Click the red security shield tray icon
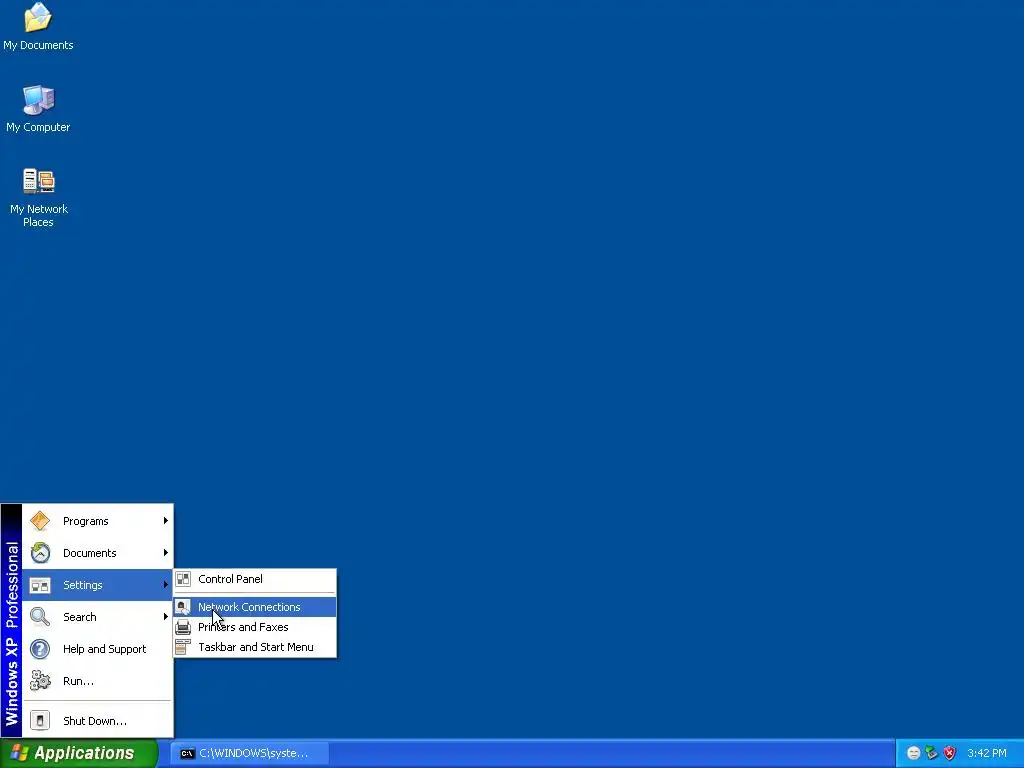The height and width of the screenshot is (768, 1024). (x=950, y=753)
